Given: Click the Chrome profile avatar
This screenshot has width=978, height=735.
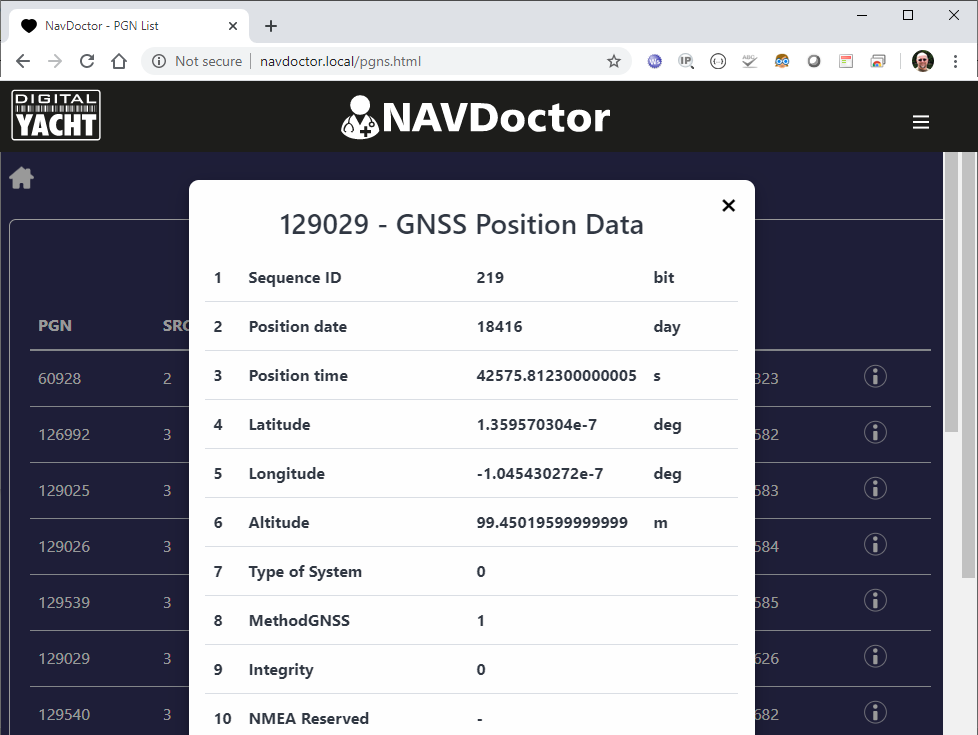Looking at the screenshot, I should pos(921,60).
